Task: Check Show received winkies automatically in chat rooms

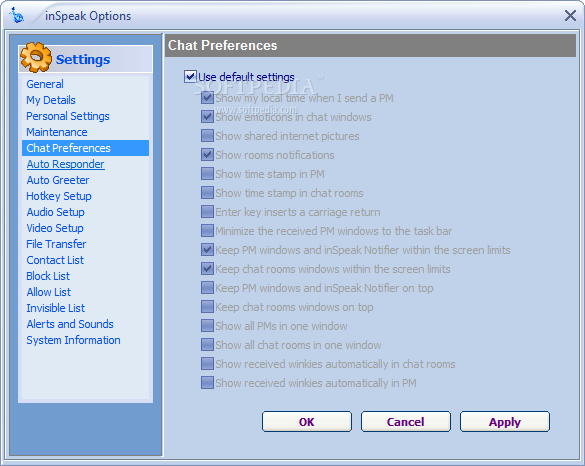Action: coord(207,364)
